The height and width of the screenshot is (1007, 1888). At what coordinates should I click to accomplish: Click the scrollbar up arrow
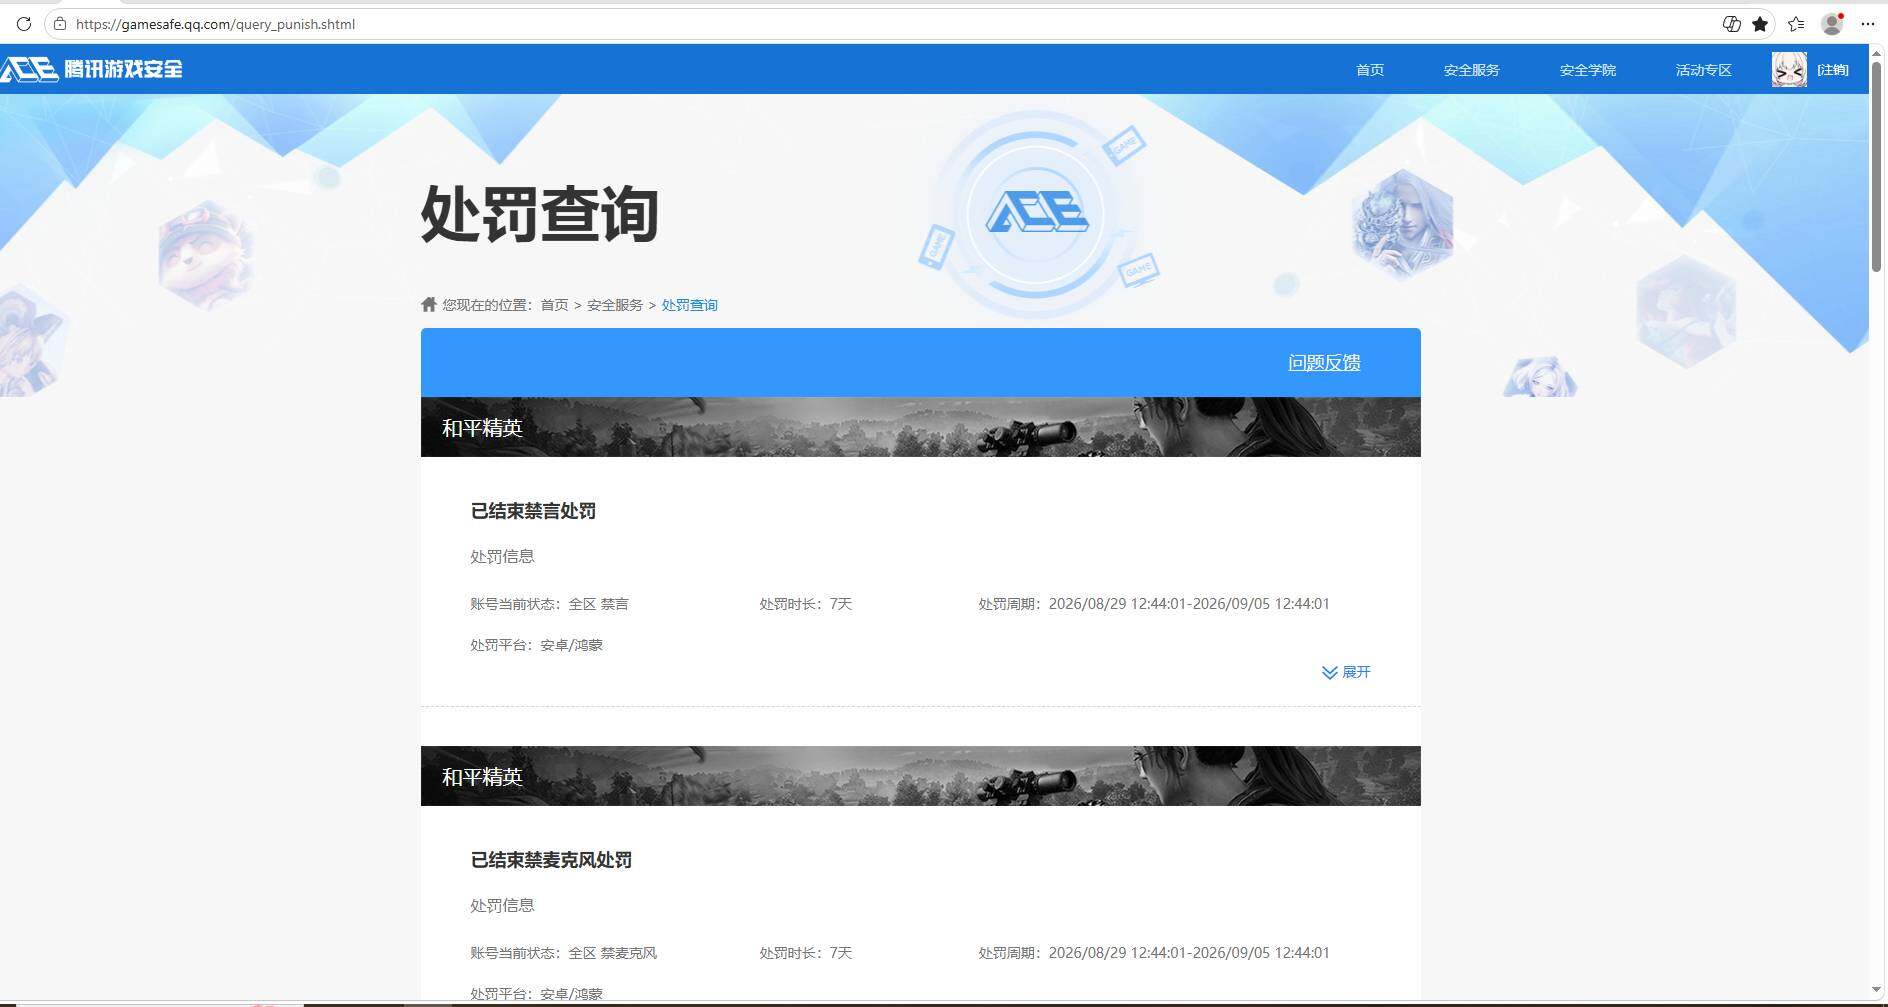[x=1877, y=52]
